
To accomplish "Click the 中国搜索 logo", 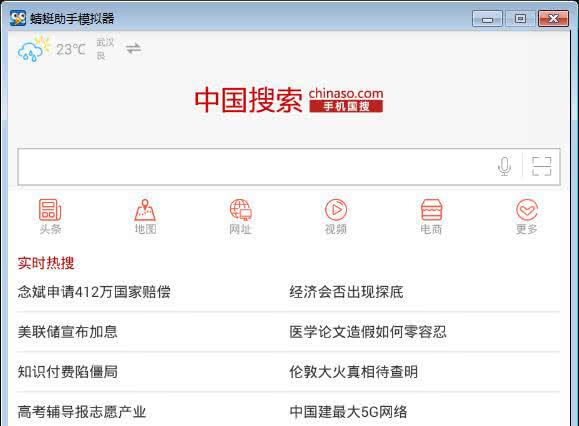I will tap(248, 100).
